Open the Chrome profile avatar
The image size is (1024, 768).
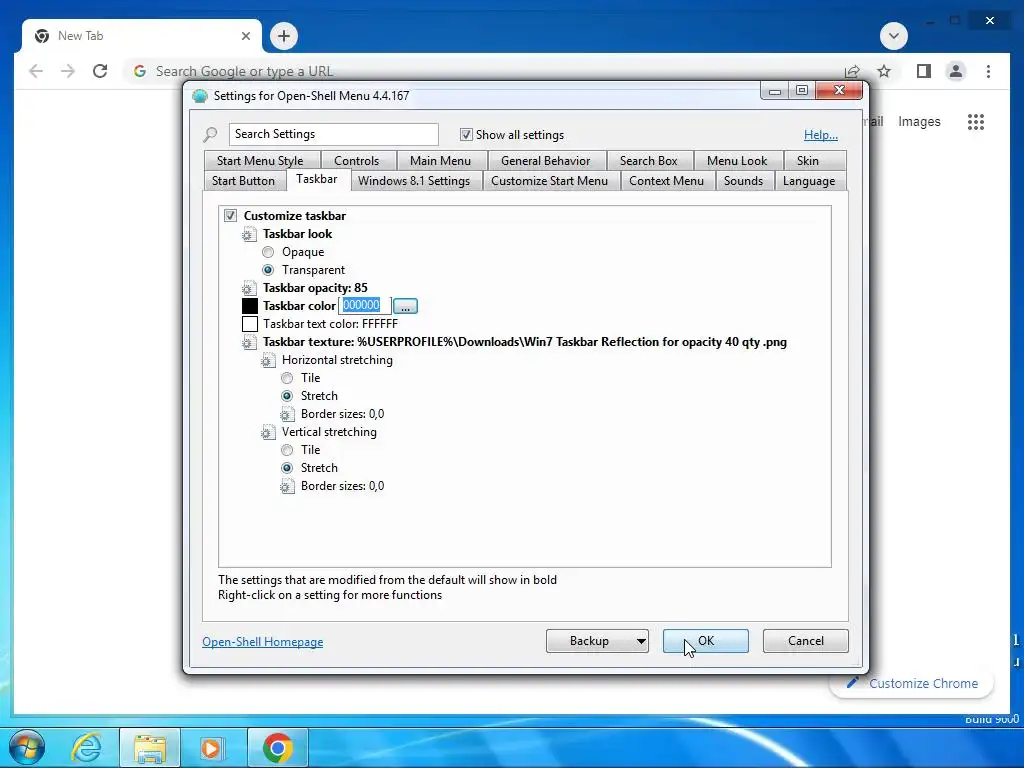956,71
